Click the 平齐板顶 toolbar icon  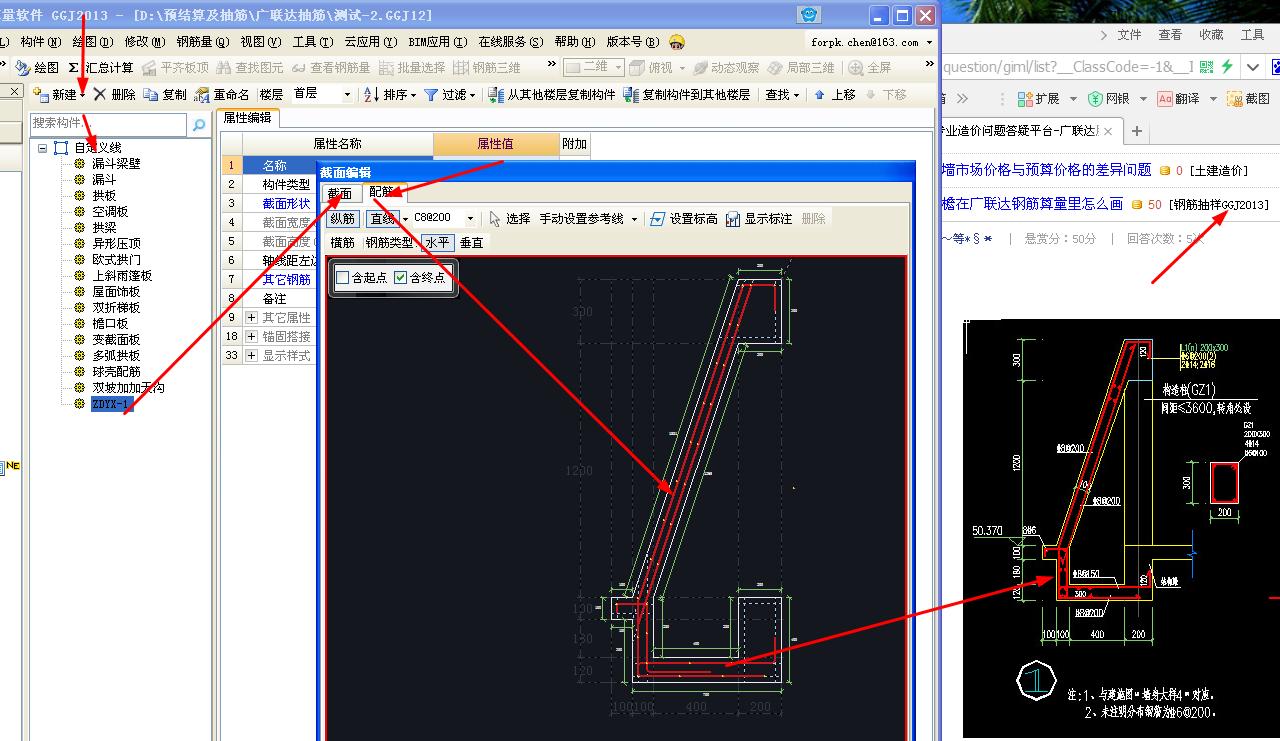(x=175, y=68)
